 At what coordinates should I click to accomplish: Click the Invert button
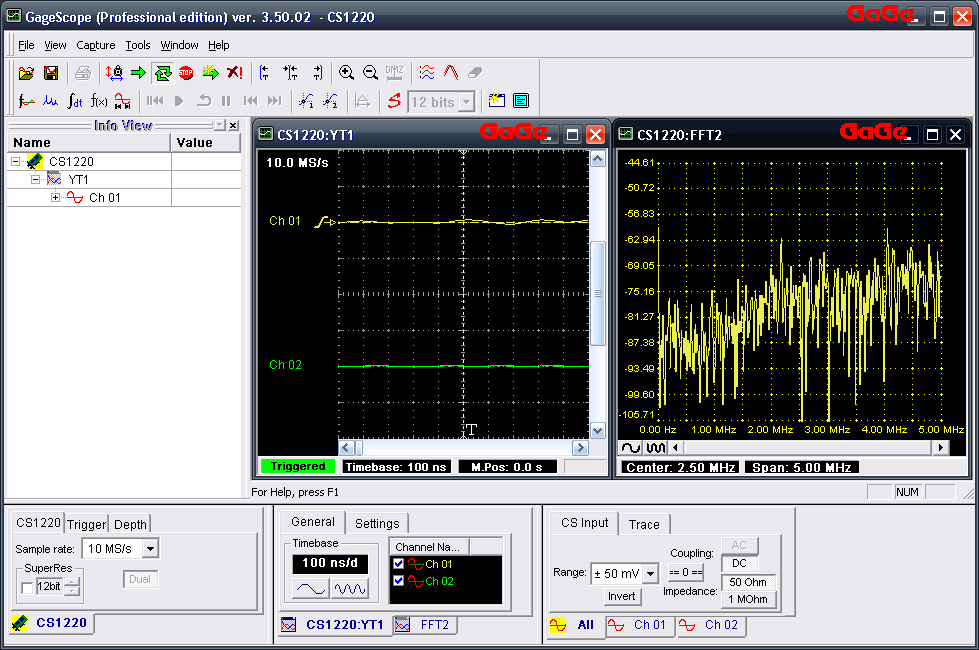(622, 596)
